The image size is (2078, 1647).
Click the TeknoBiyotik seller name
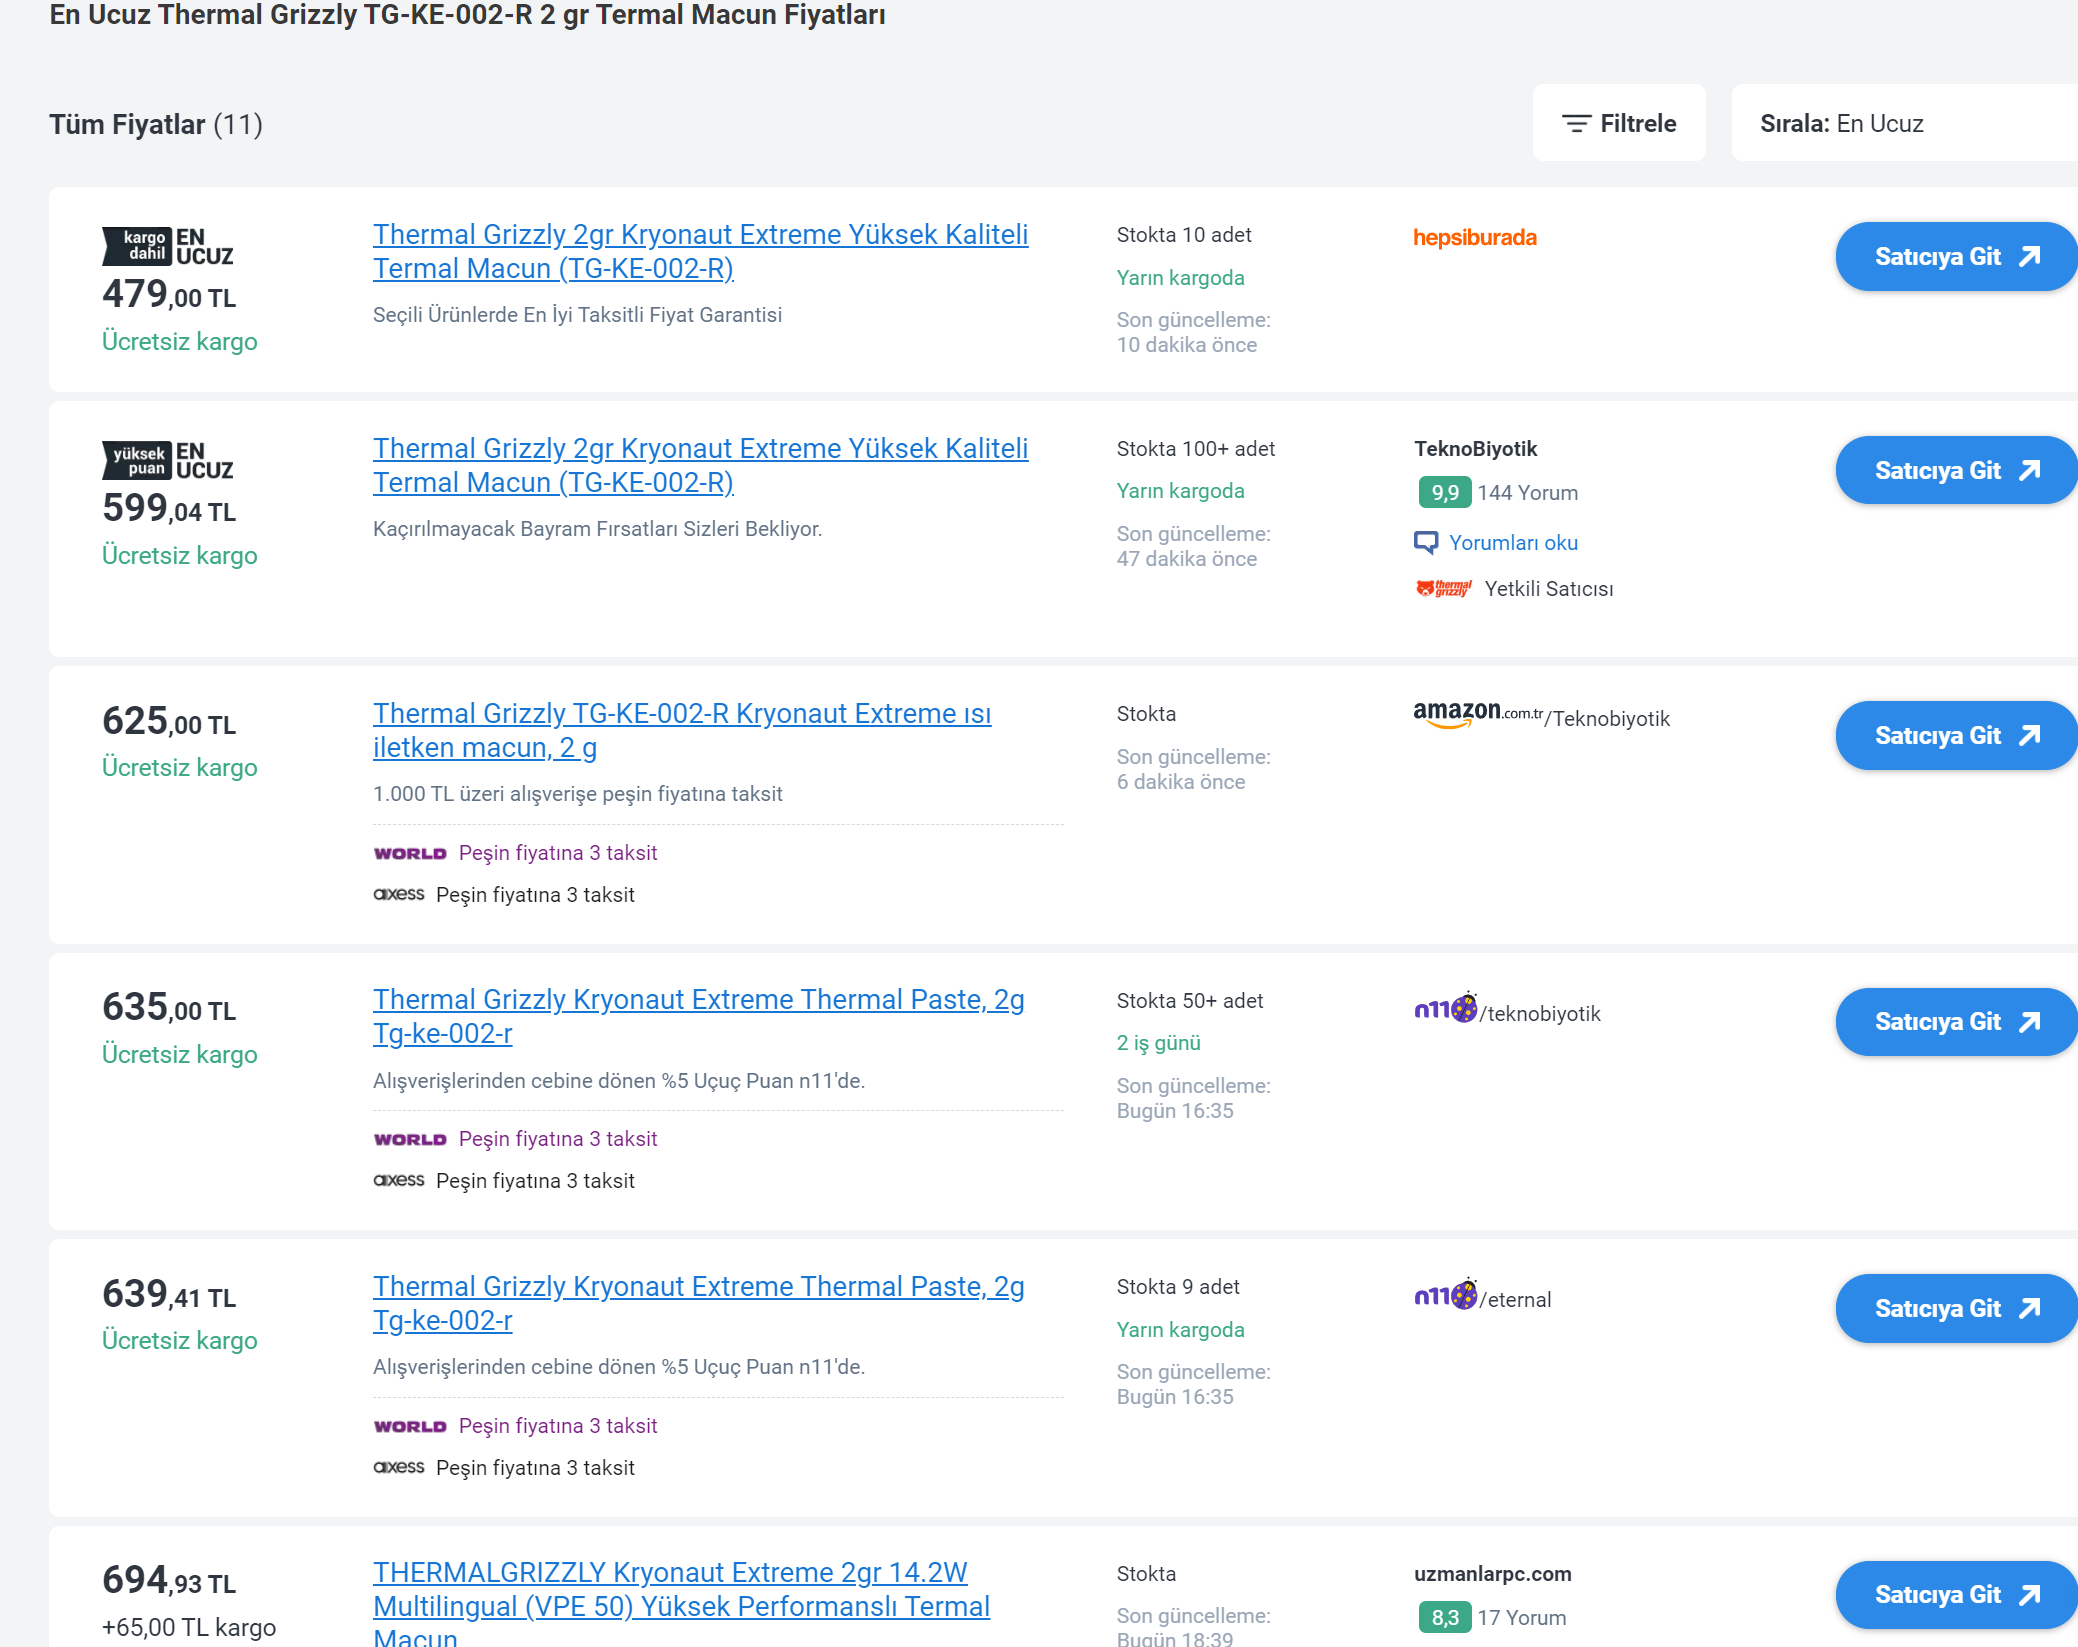pos(1475,449)
